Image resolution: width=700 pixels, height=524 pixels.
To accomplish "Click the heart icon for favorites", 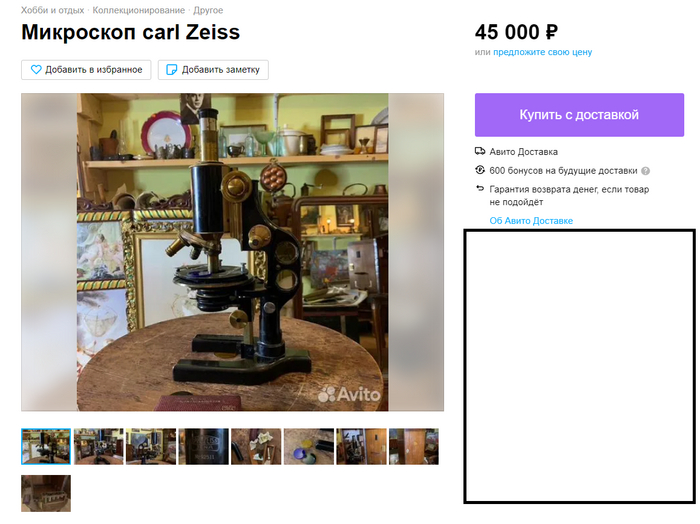I will coord(36,70).
